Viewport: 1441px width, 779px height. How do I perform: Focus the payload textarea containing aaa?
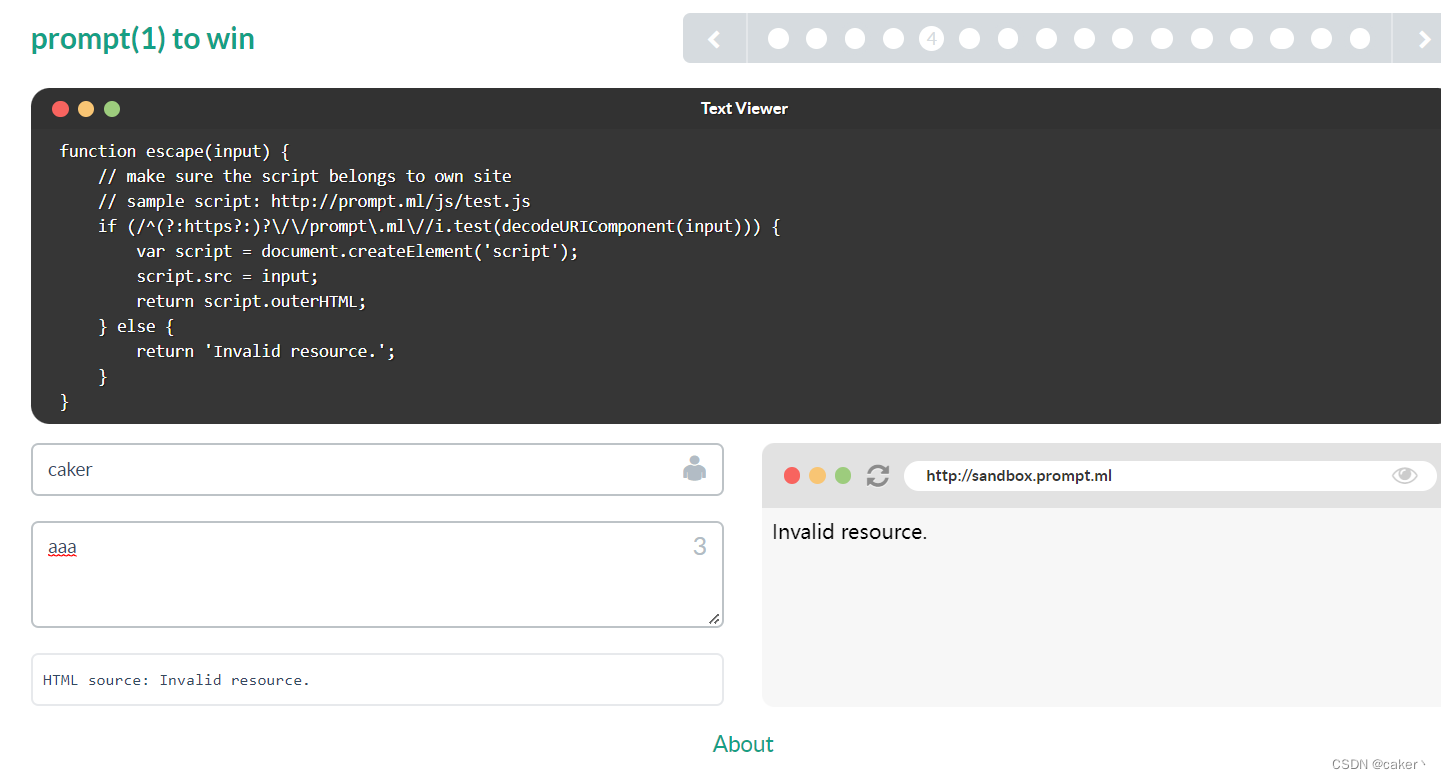click(x=377, y=574)
